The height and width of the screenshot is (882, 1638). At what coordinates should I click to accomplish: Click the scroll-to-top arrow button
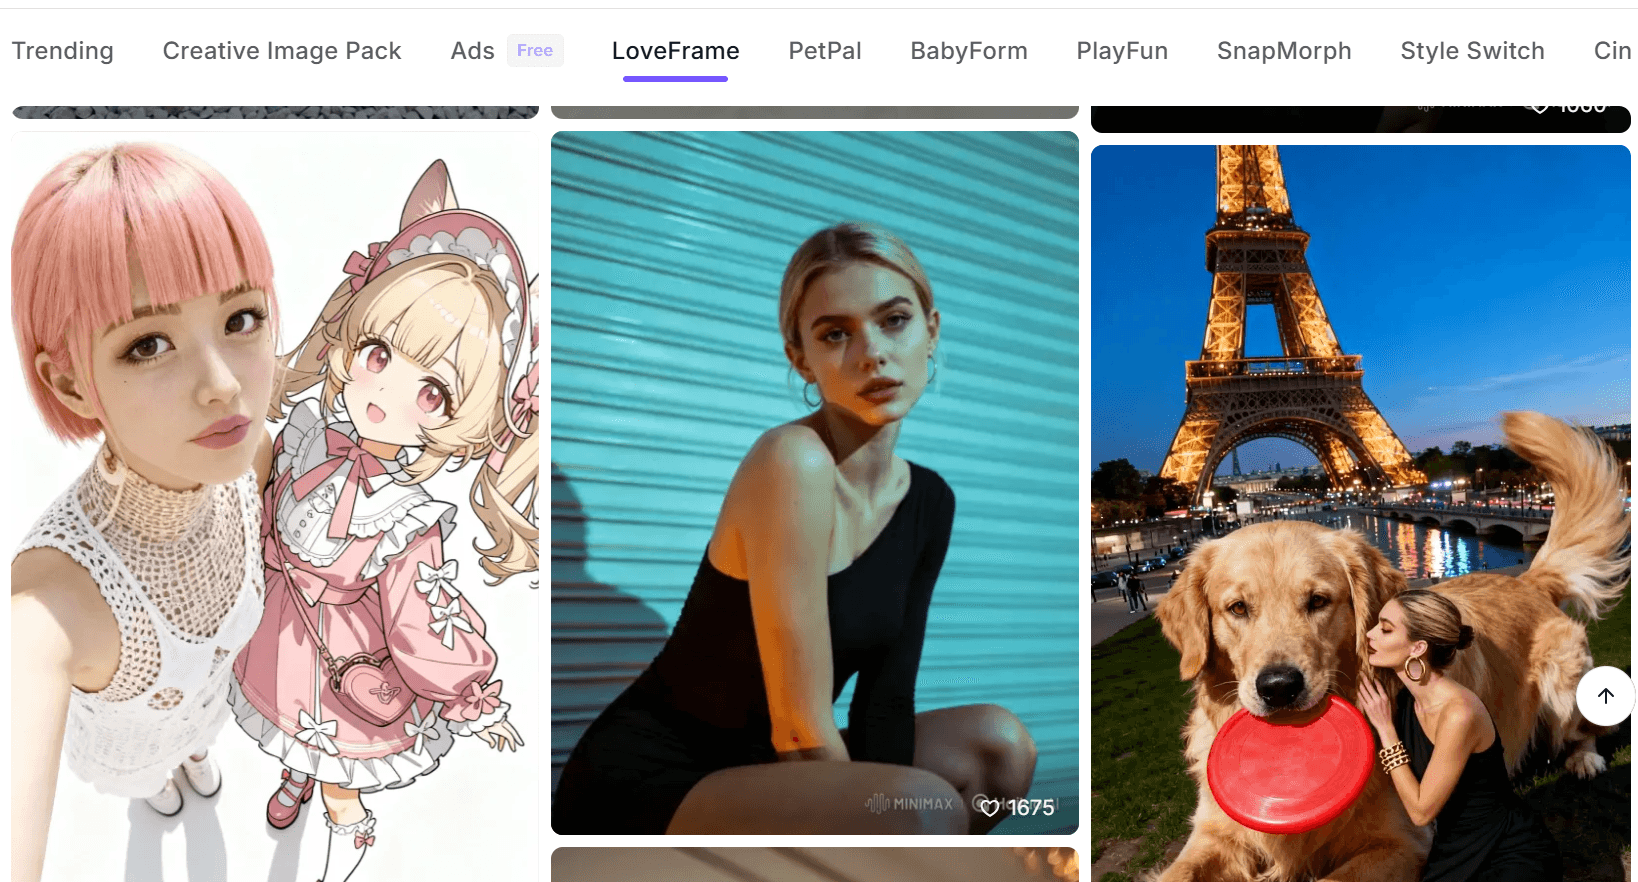click(x=1605, y=696)
